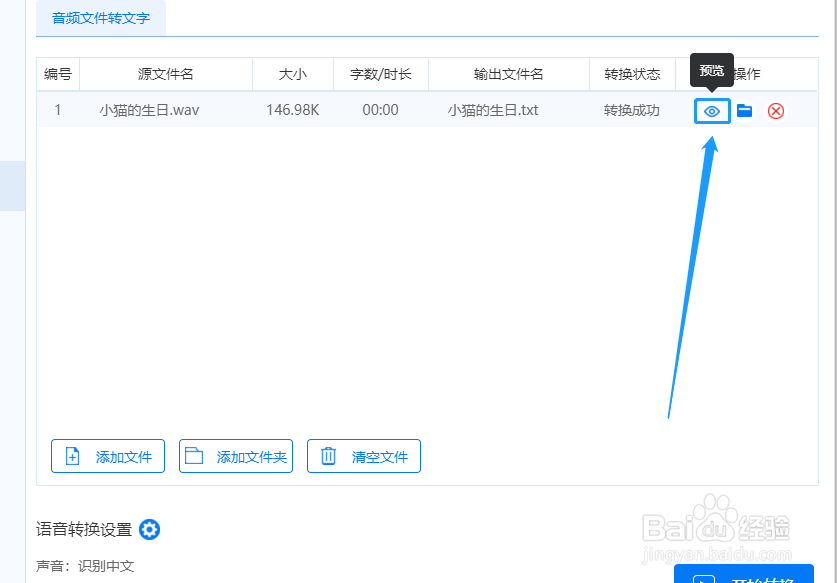Click the 源文件名 column header
837x583 pixels.
coord(166,73)
